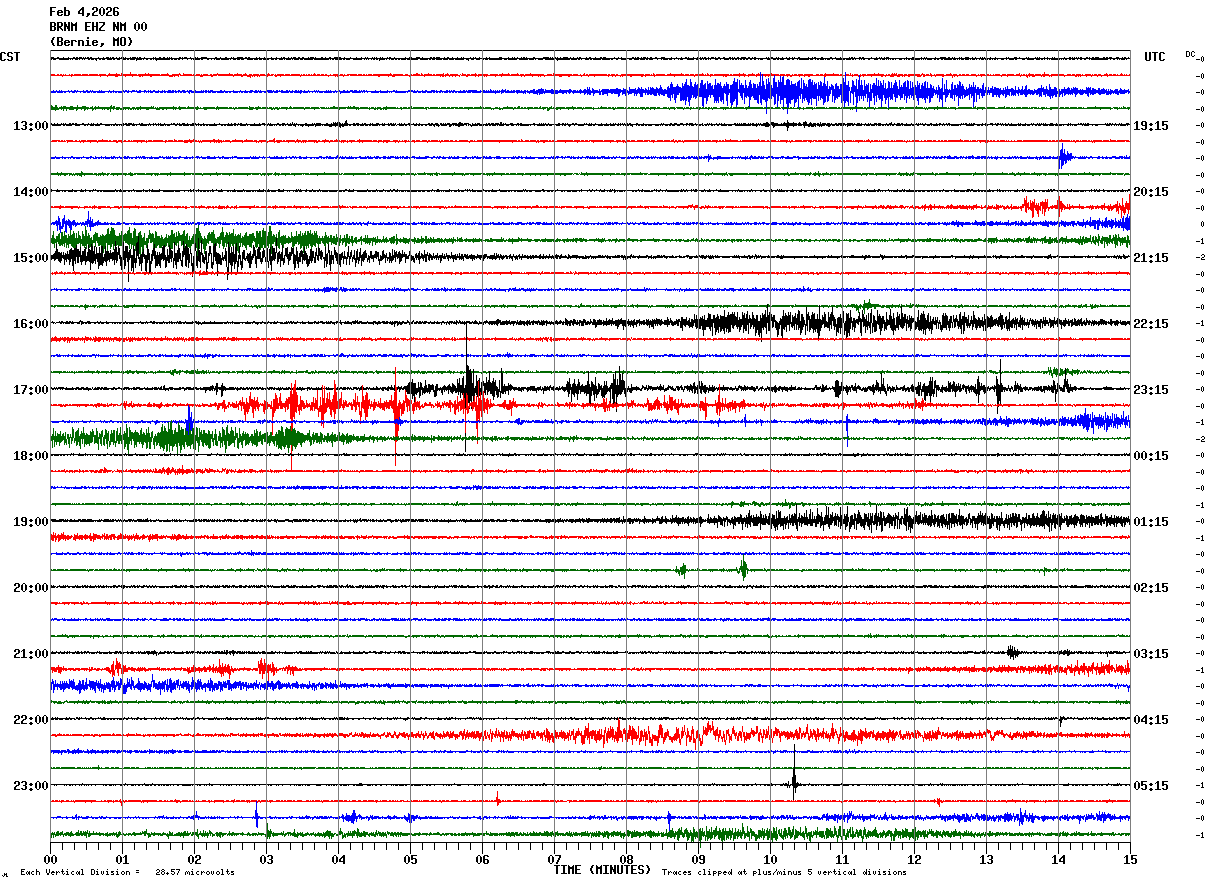
Task: Select the 22:00 CST time label
Action: click(x=30, y=720)
